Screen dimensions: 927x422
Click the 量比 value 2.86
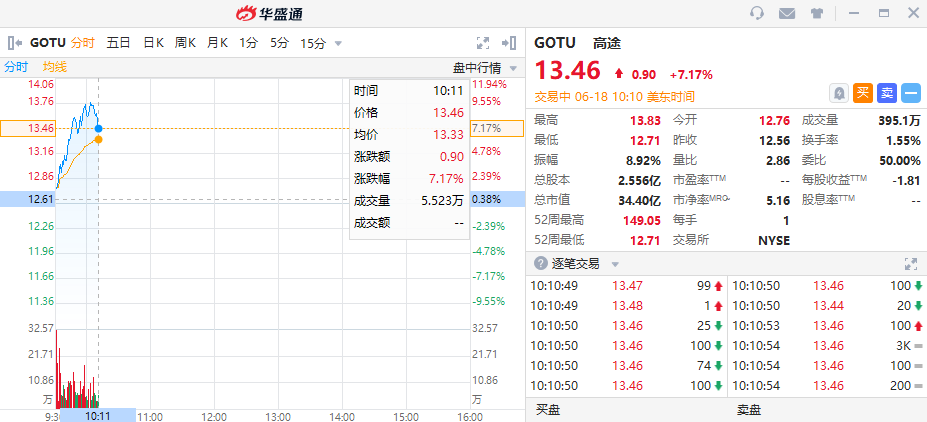pyautogui.click(x=778, y=161)
